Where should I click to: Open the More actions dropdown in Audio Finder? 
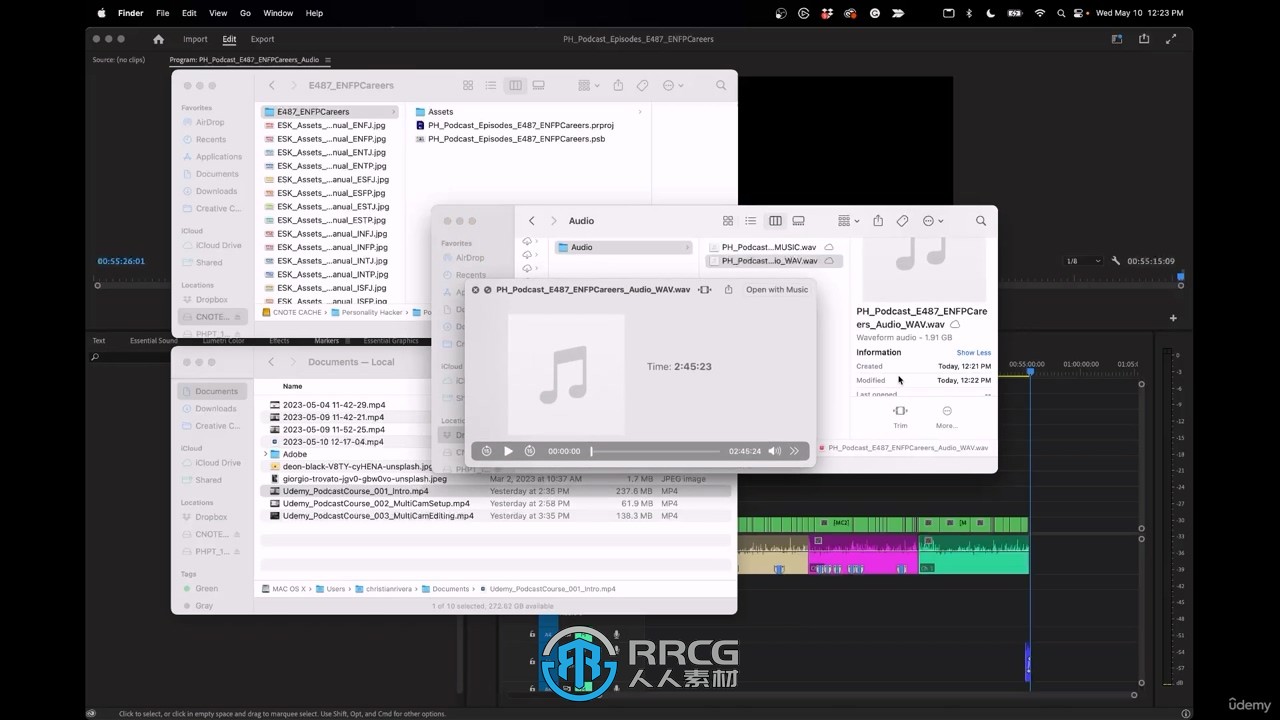932,221
